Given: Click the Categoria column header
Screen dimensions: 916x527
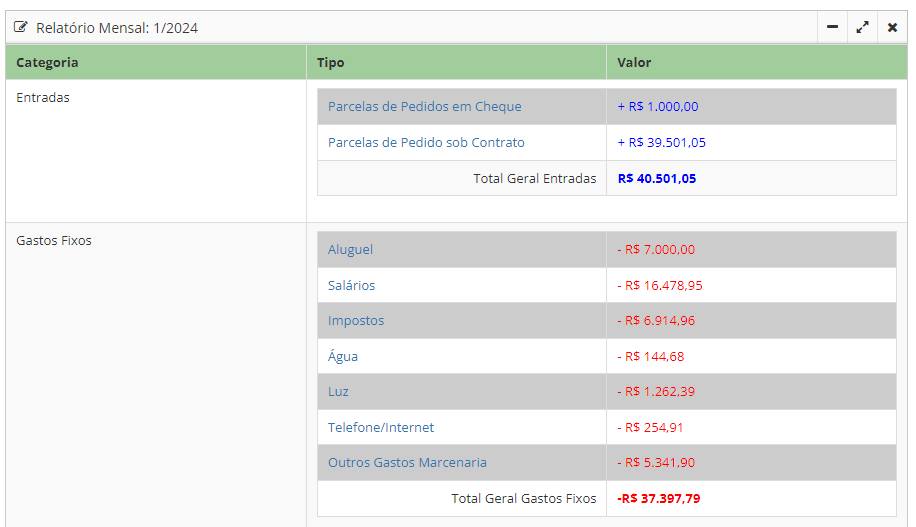Looking at the screenshot, I should point(47,63).
